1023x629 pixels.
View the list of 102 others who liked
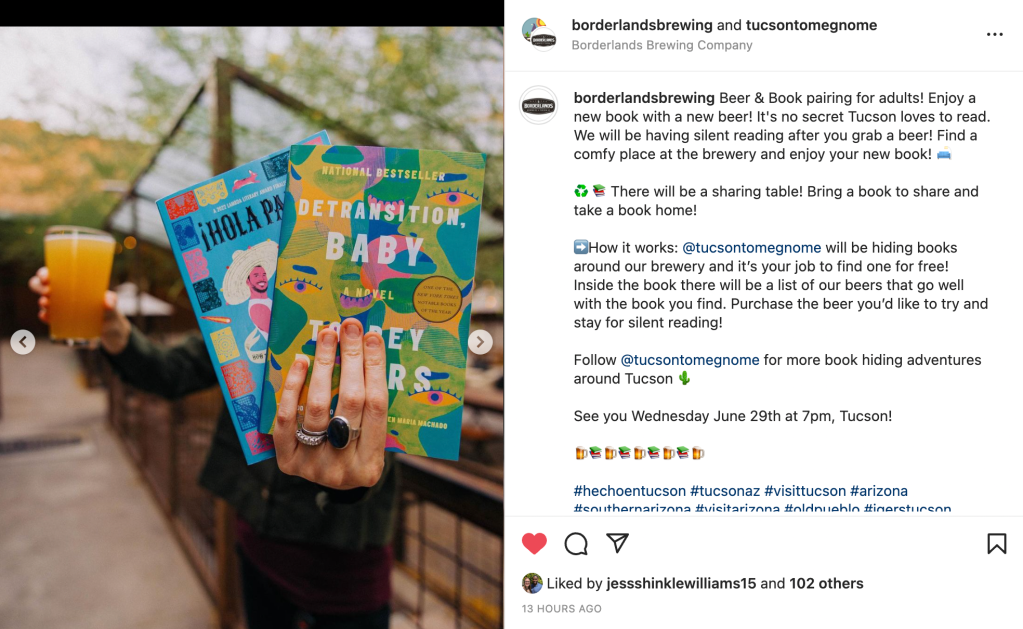826,583
